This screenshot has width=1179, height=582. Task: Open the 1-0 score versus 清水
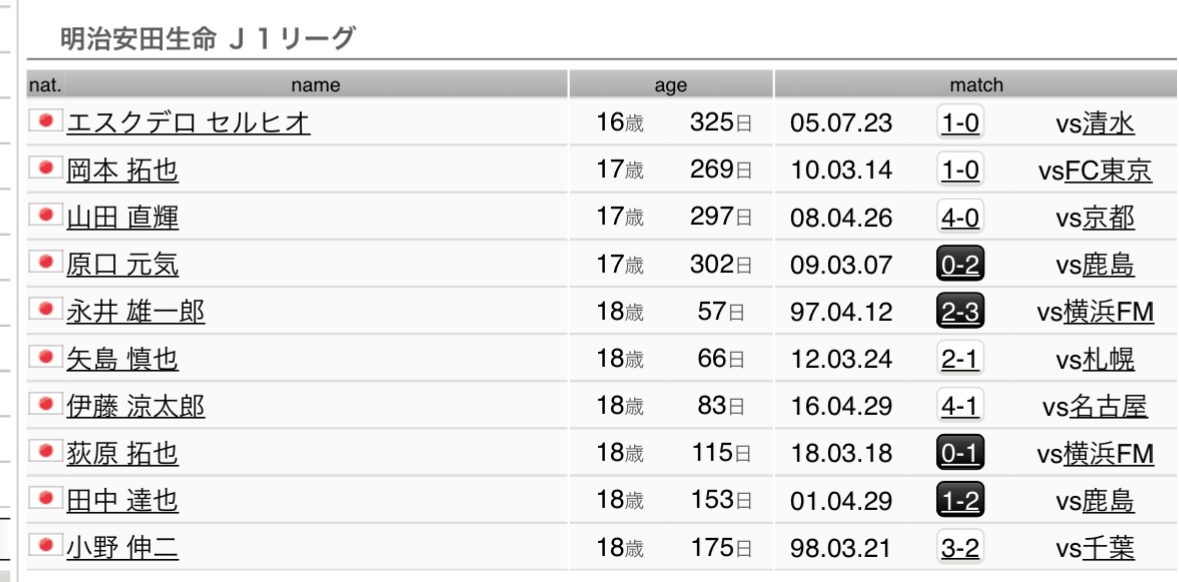click(960, 123)
